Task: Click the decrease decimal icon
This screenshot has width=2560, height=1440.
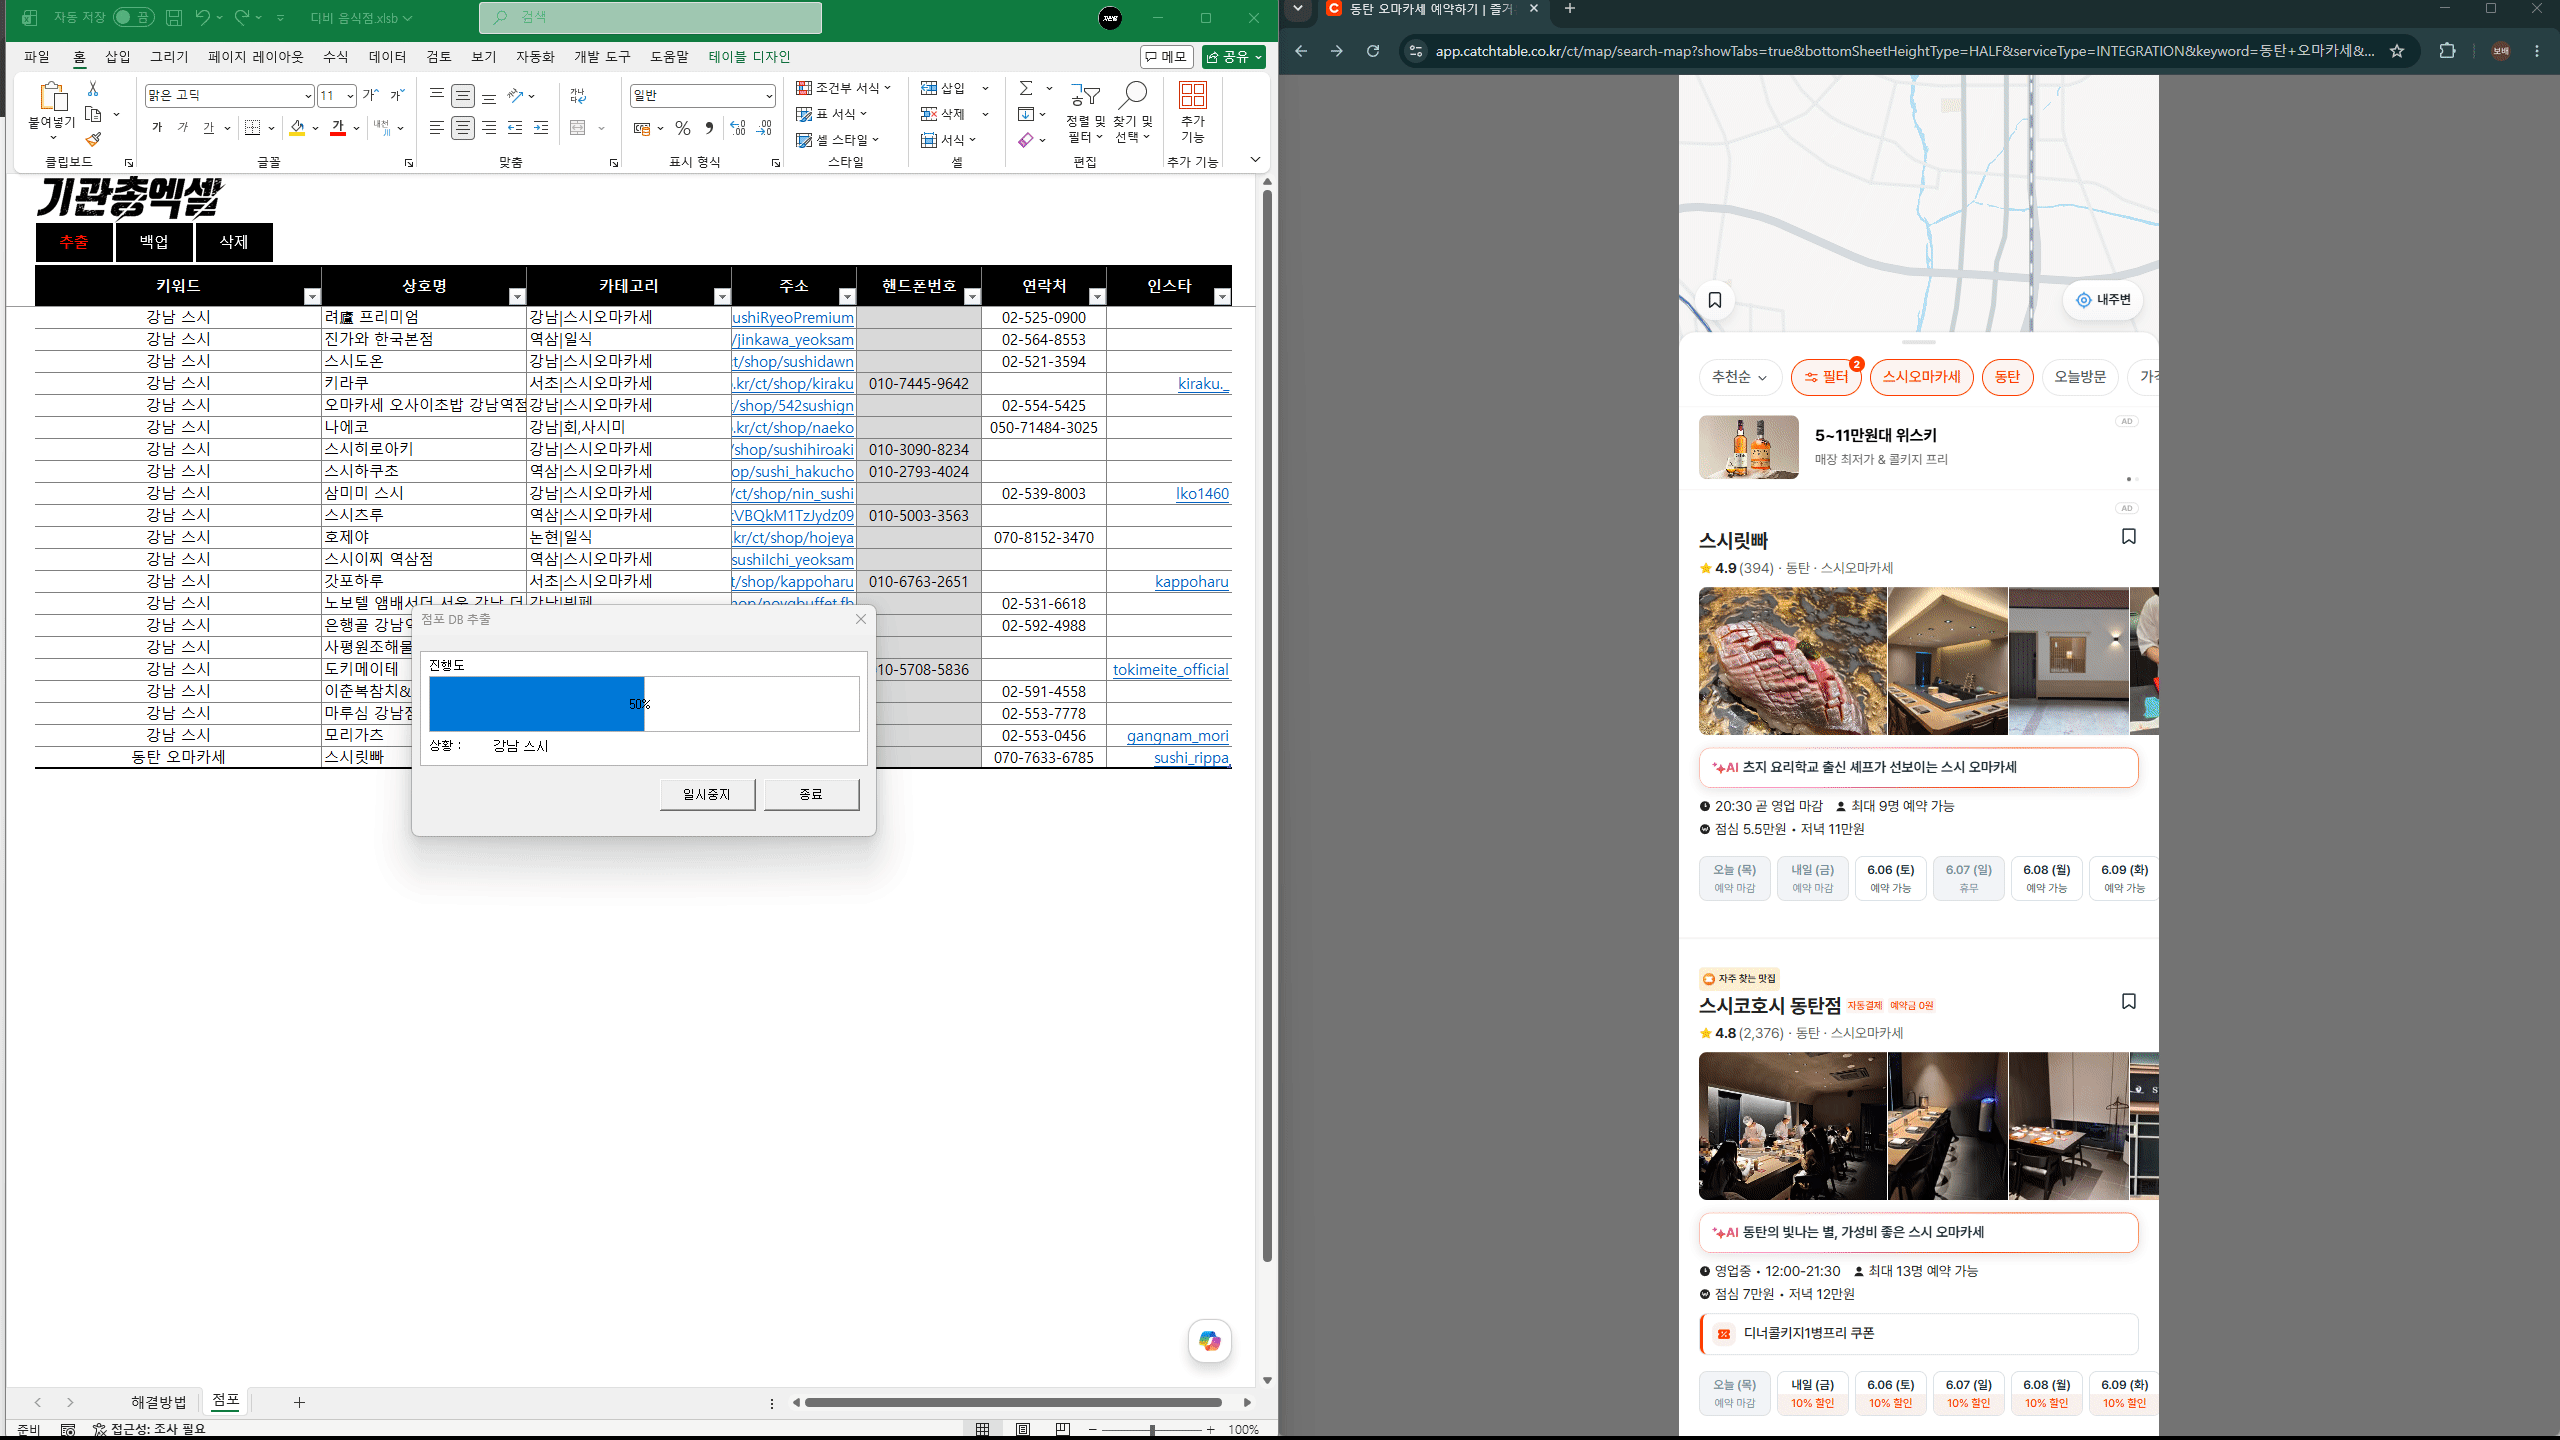Action: point(764,128)
